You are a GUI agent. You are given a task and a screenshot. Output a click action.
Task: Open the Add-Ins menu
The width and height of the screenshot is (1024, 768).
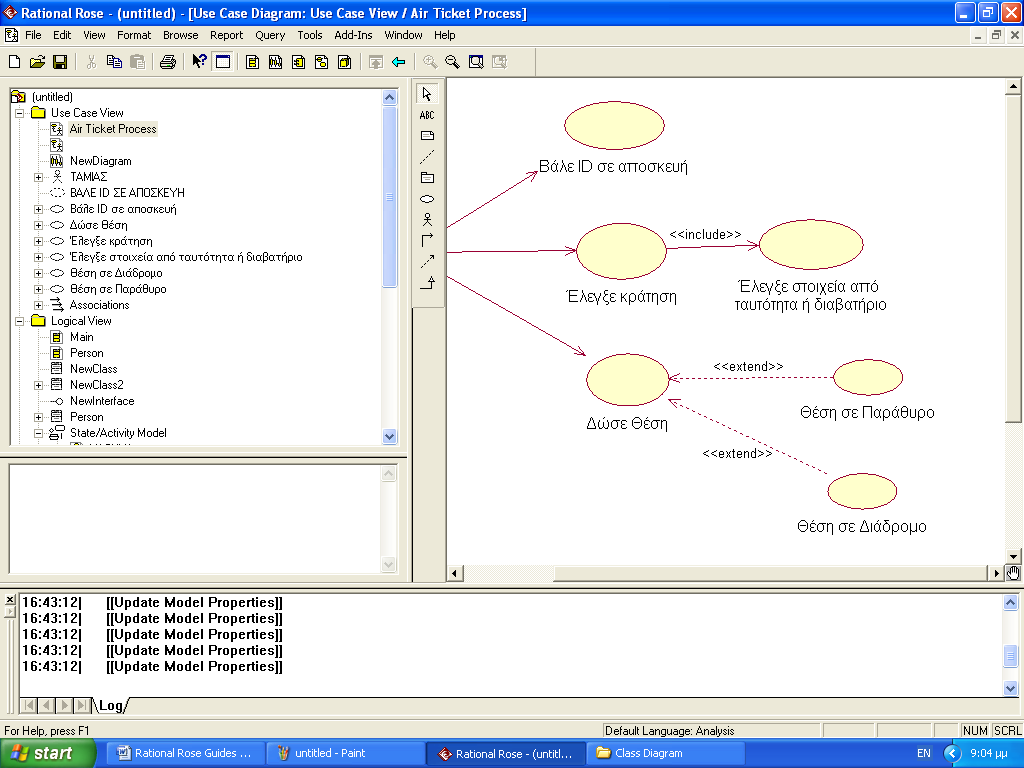(x=353, y=35)
